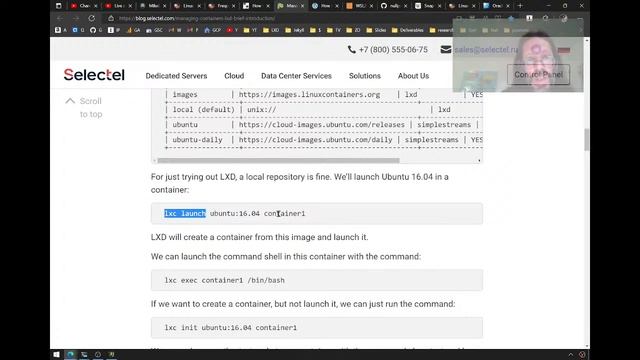640x360 pixels.
Task: Close the 'Snap' tab
Action: (x=440, y=6)
